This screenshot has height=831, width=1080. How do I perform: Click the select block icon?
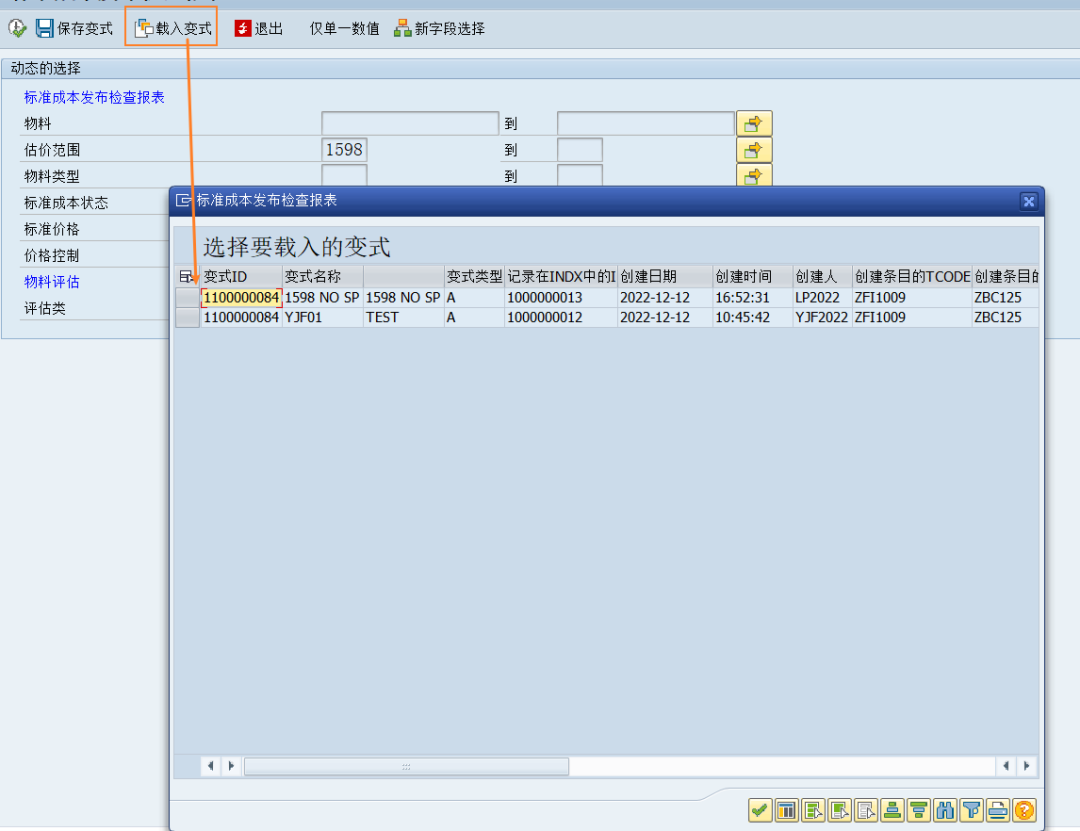coord(839,810)
